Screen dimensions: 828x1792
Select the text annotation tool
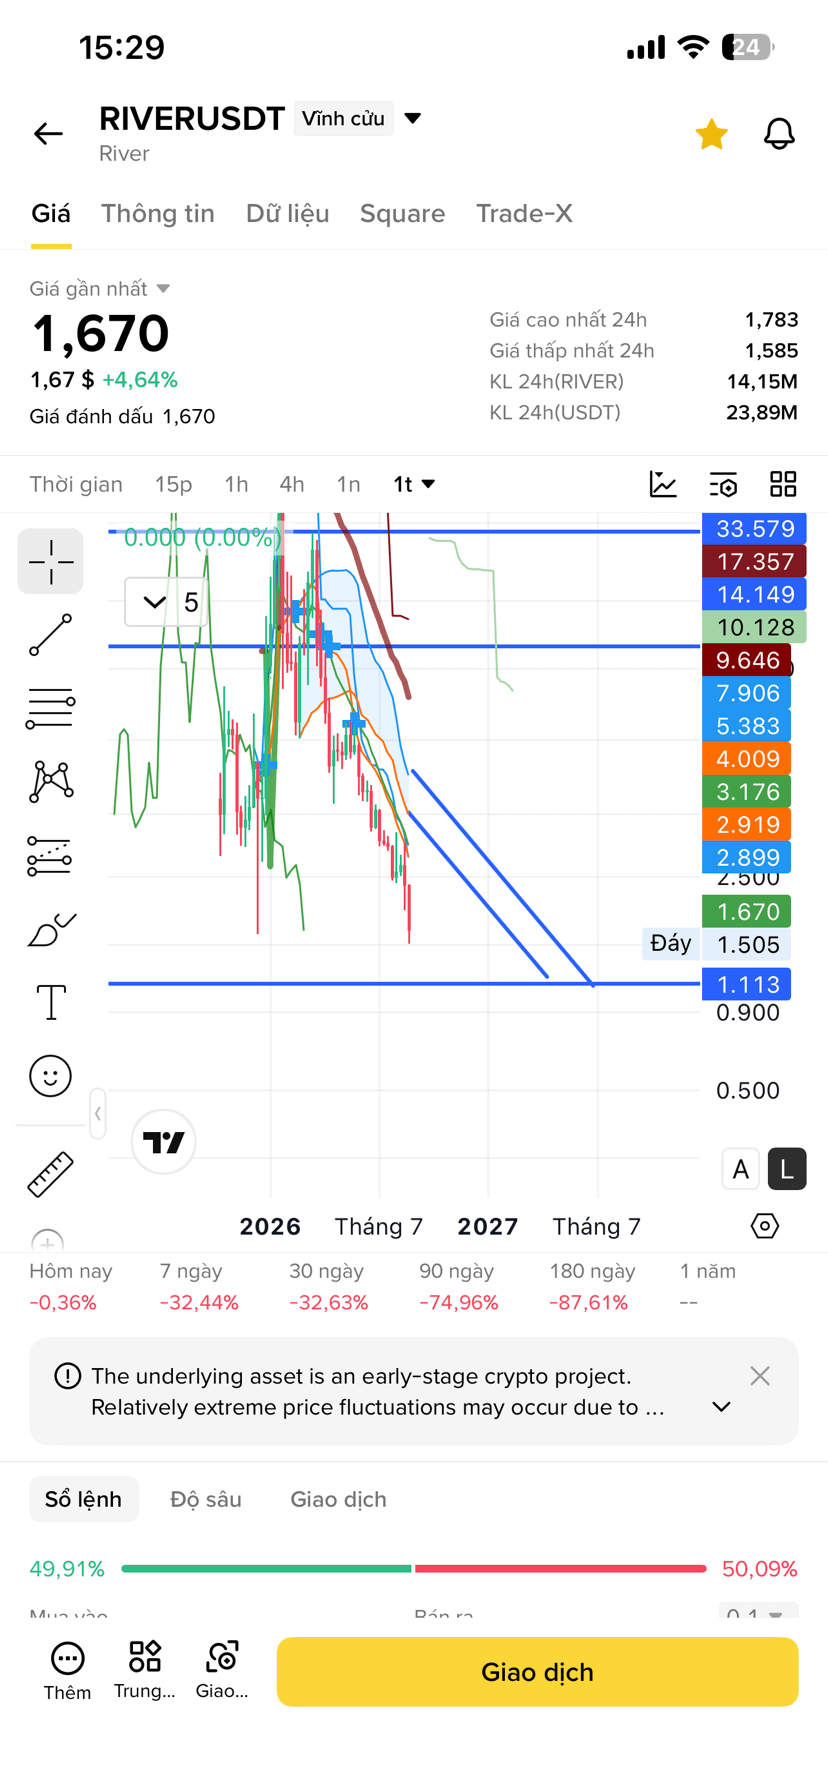(x=51, y=1002)
